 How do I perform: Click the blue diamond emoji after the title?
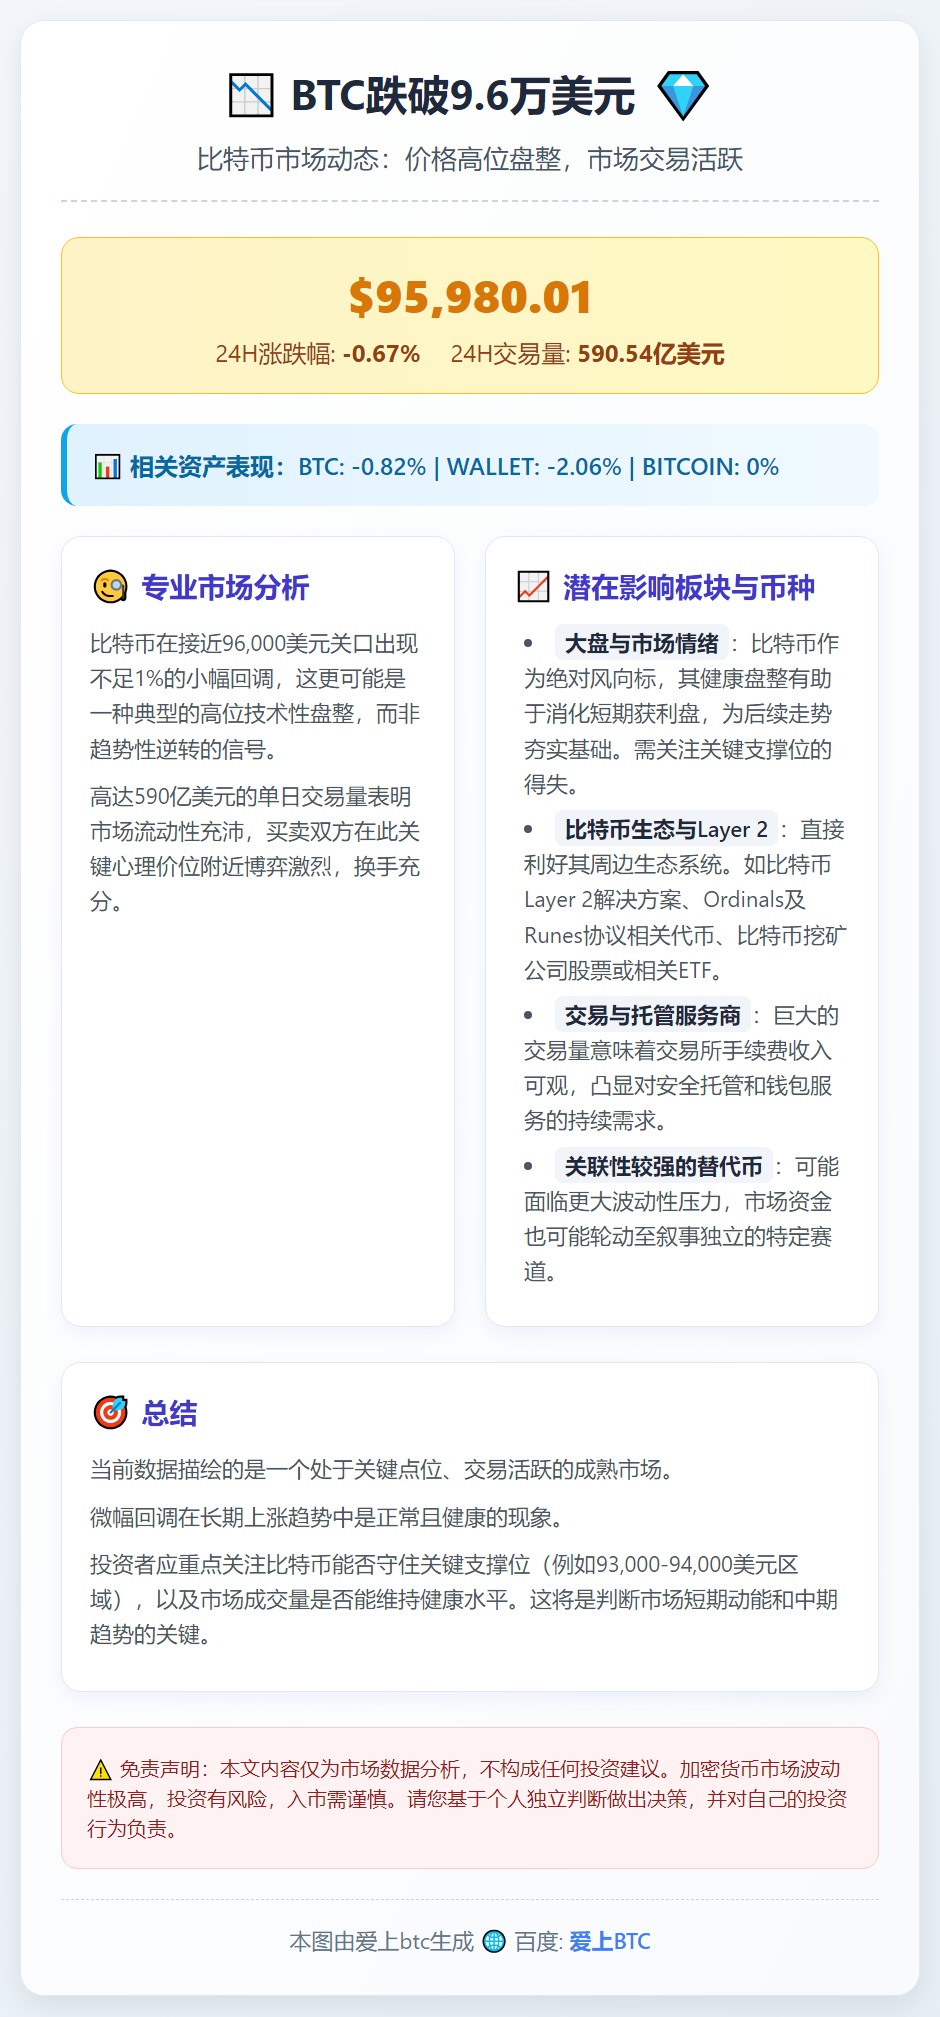pos(683,96)
